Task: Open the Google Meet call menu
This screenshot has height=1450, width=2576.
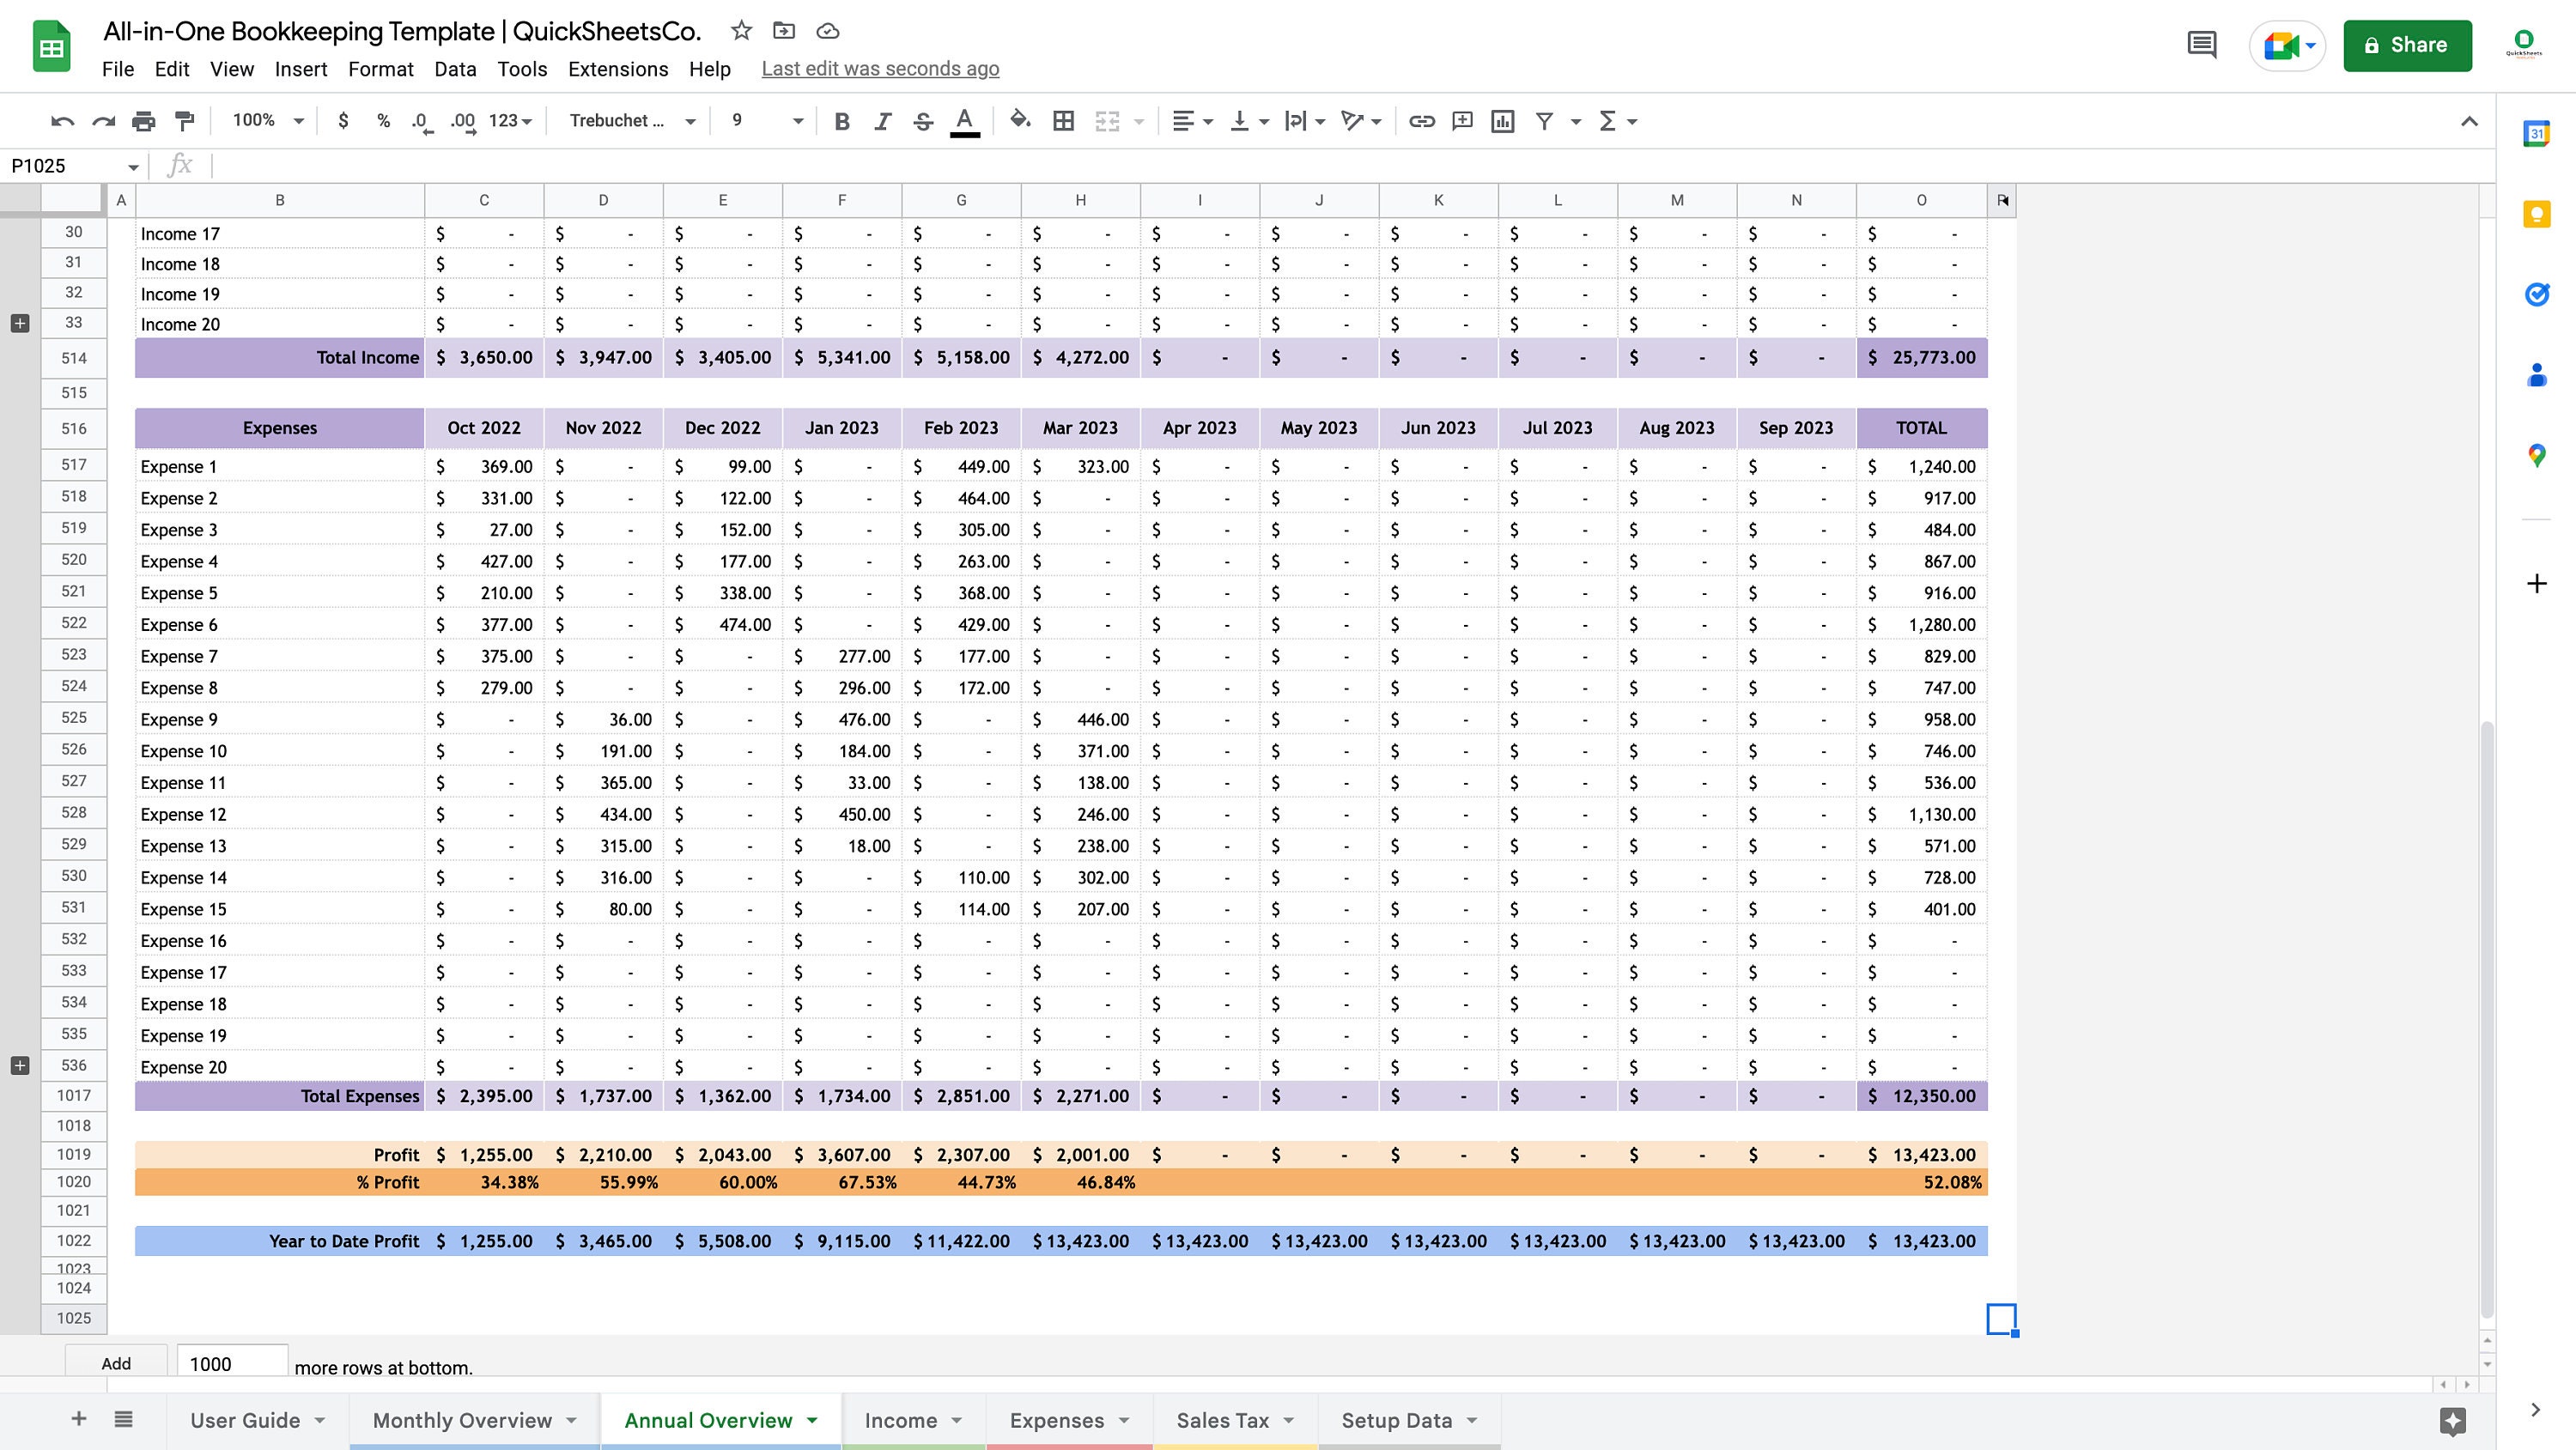Action: point(2288,45)
